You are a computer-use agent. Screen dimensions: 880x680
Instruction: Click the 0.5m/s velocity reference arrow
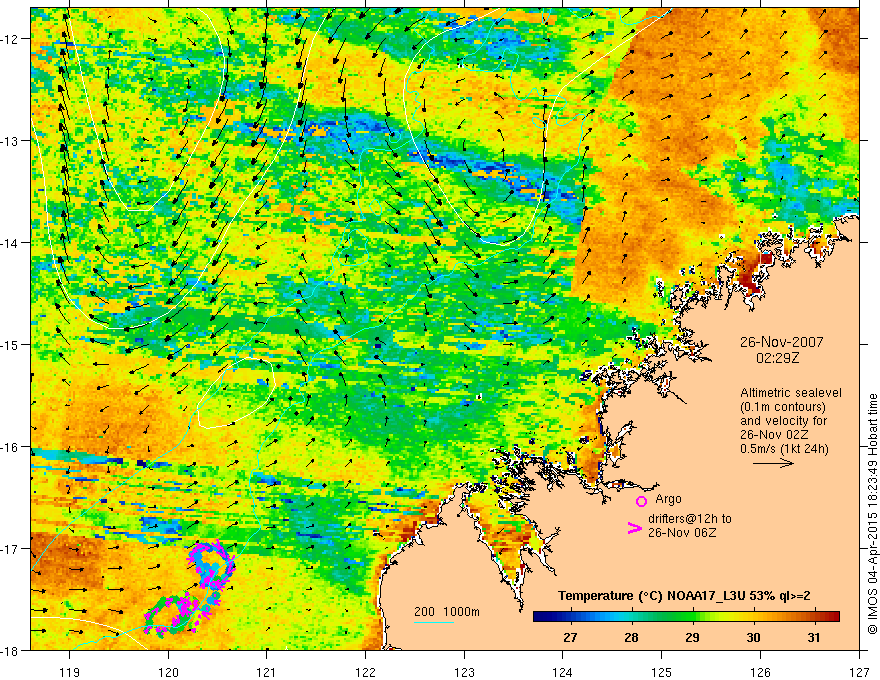(x=773, y=463)
